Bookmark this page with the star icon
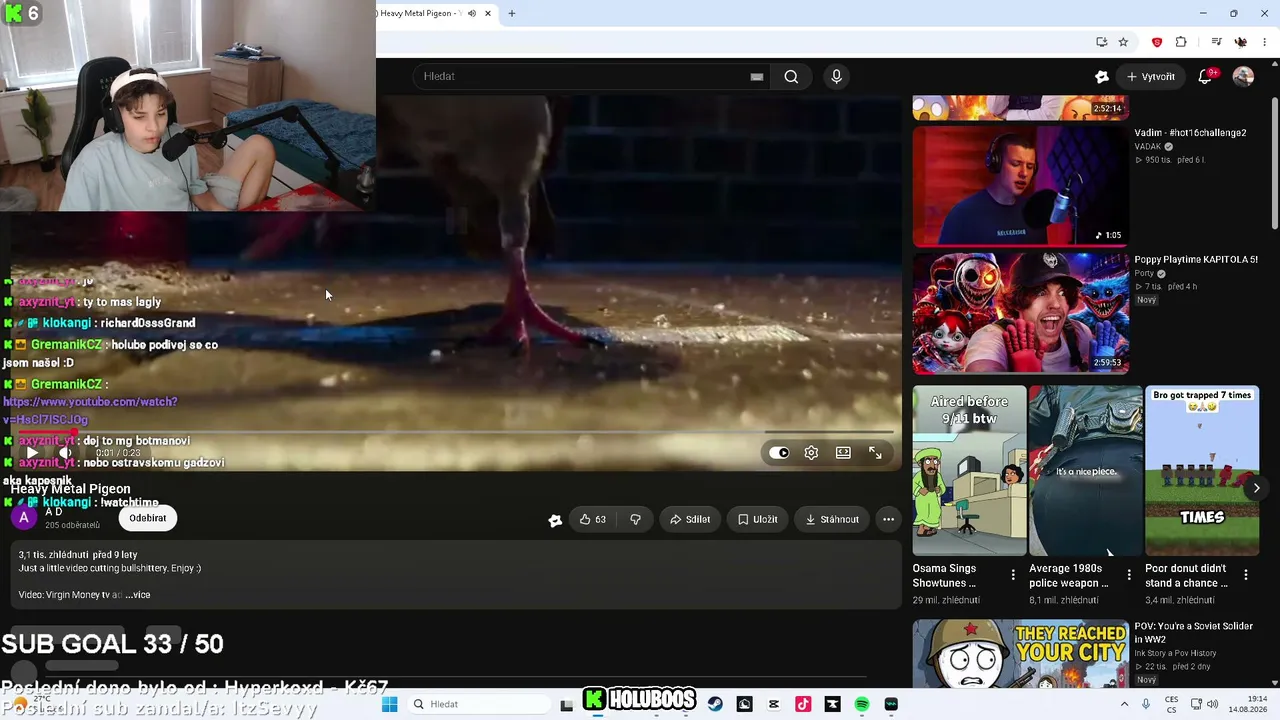The image size is (1280, 720). [x=1123, y=42]
